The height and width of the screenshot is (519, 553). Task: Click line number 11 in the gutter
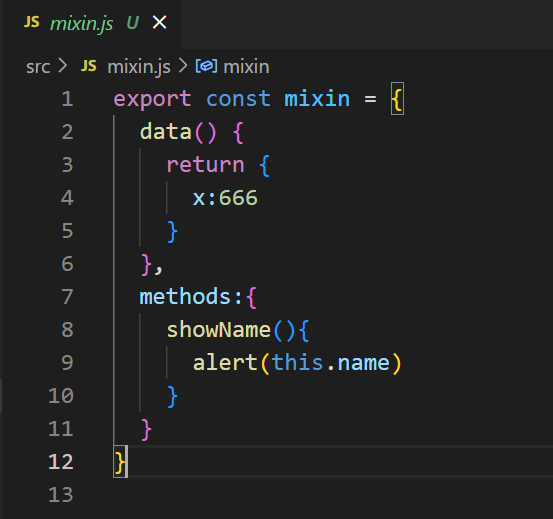click(61, 428)
